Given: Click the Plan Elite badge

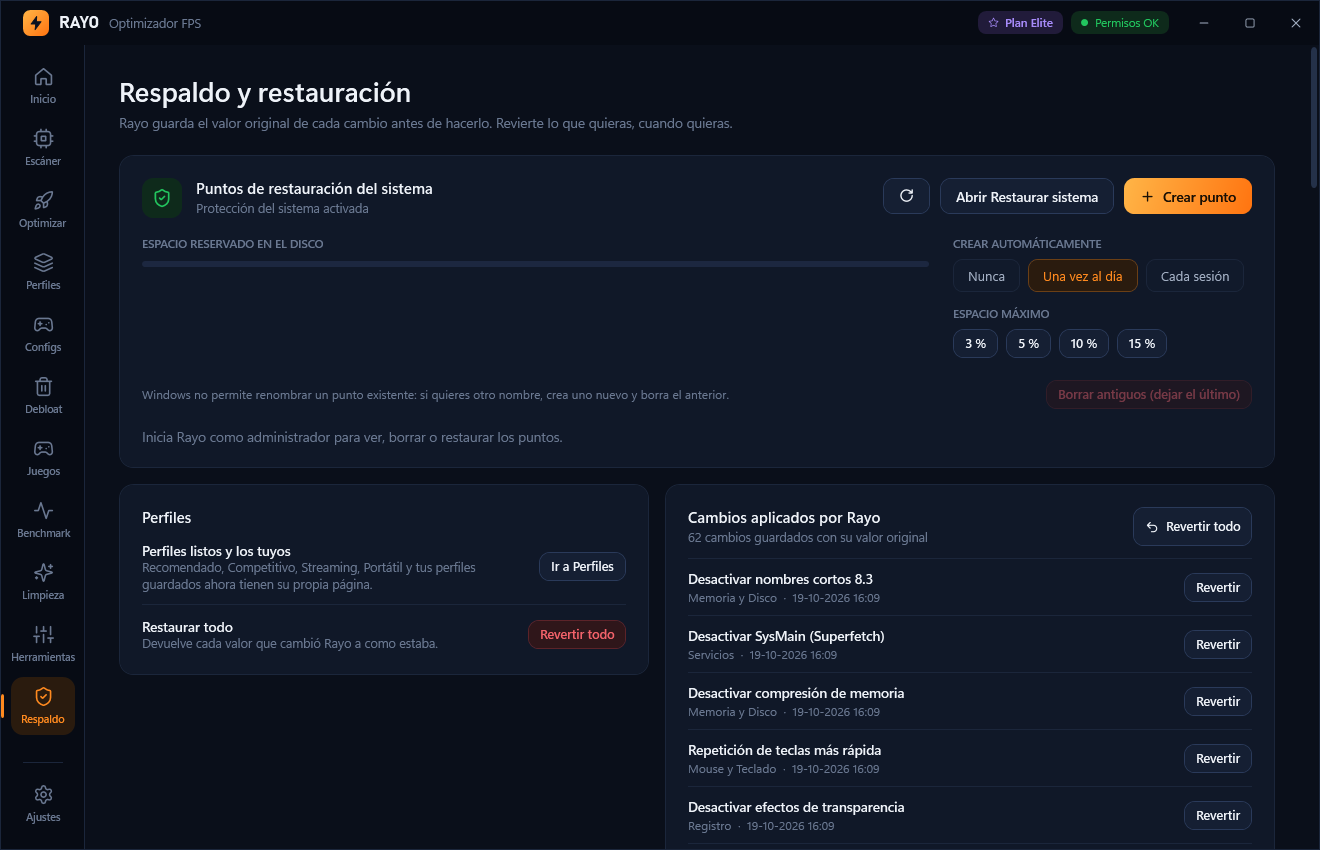Looking at the screenshot, I should point(1020,22).
